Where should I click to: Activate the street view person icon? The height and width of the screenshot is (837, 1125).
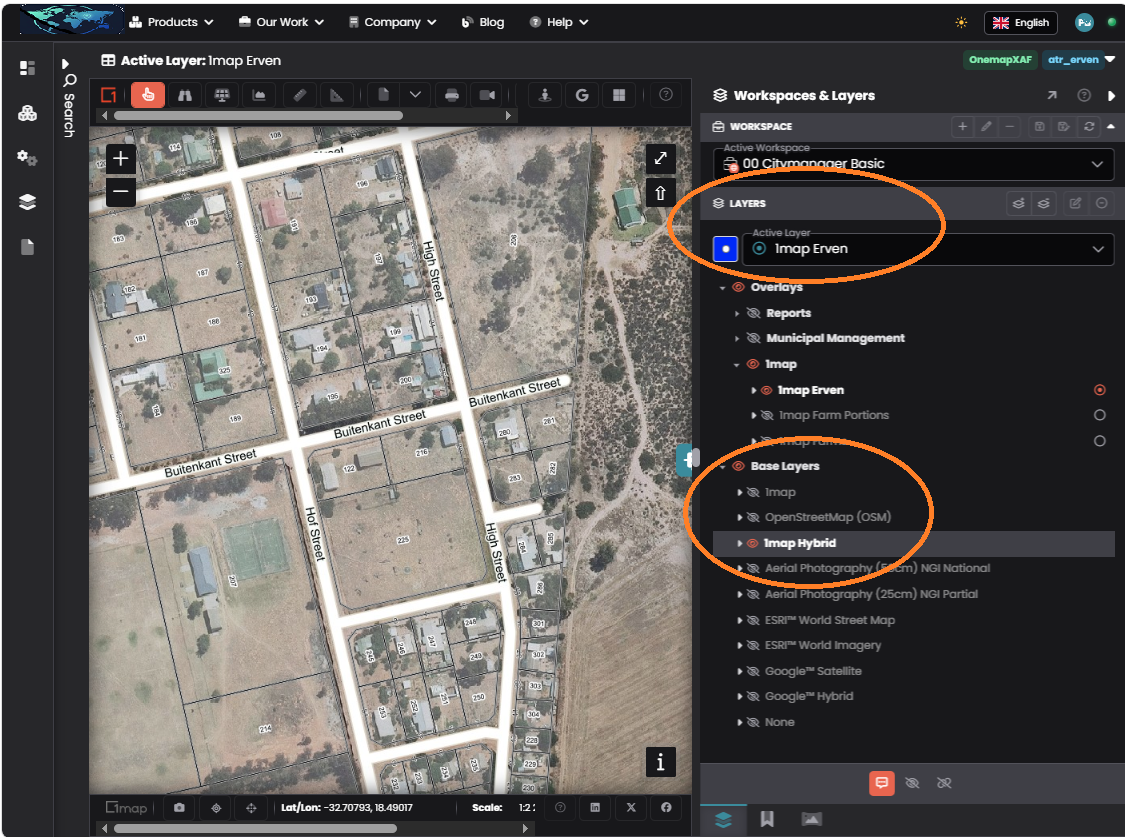(545, 95)
